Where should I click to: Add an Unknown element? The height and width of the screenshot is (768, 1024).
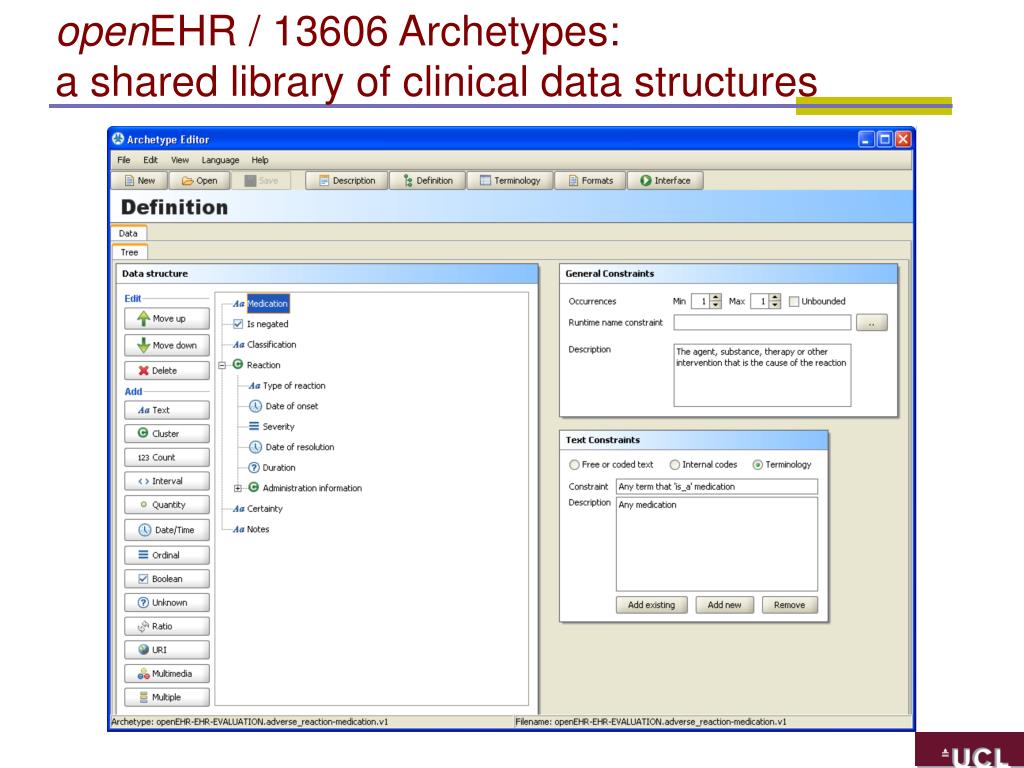coord(167,603)
